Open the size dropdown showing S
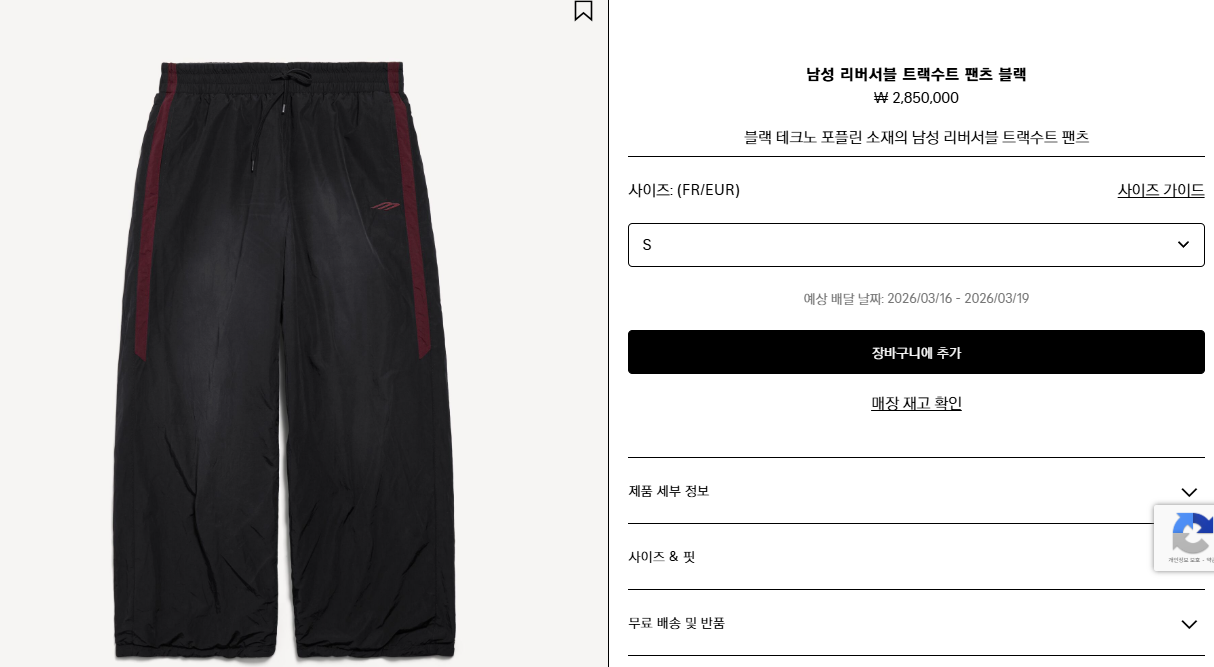 (916, 245)
